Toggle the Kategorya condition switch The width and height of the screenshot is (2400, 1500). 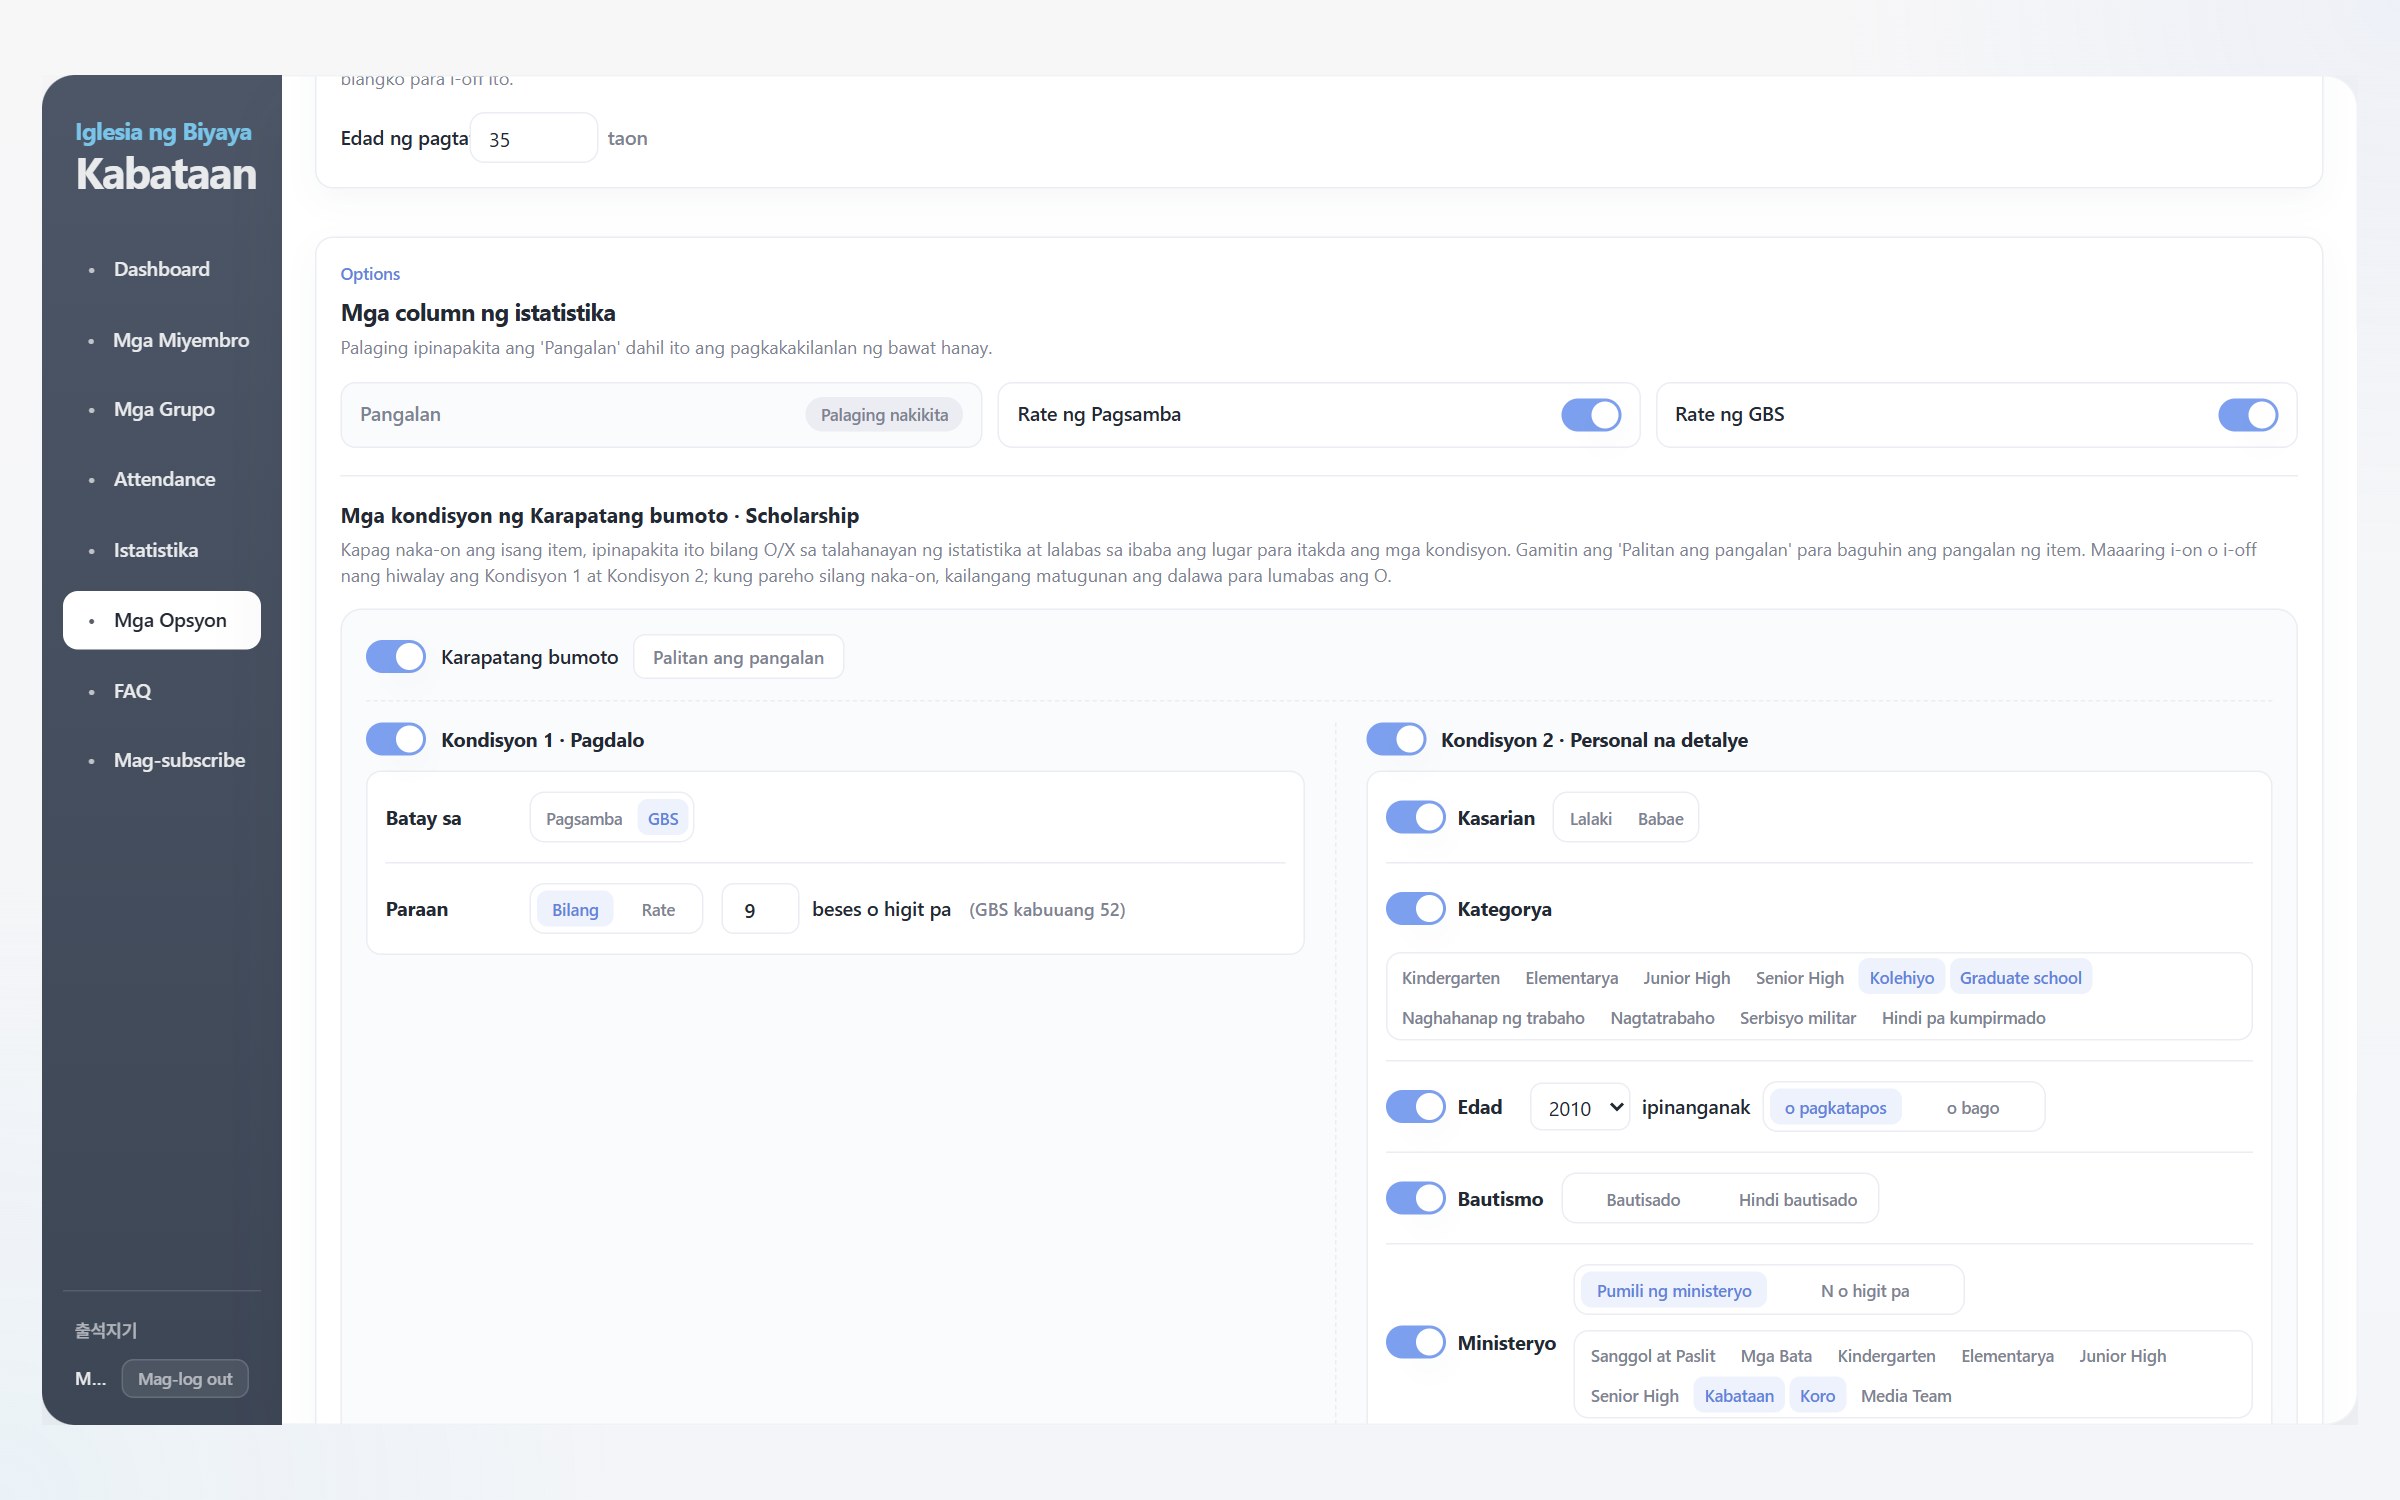point(1415,909)
